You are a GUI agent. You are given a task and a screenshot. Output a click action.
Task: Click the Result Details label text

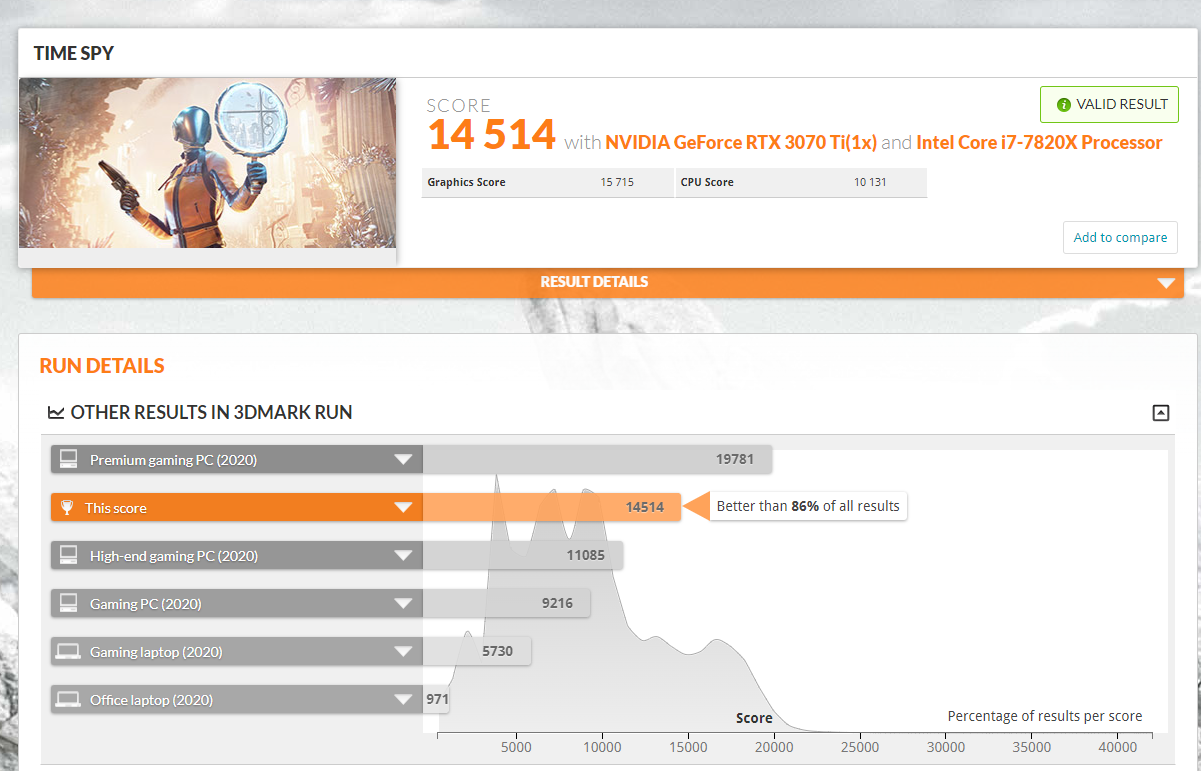pyautogui.click(x=594, y=282)
